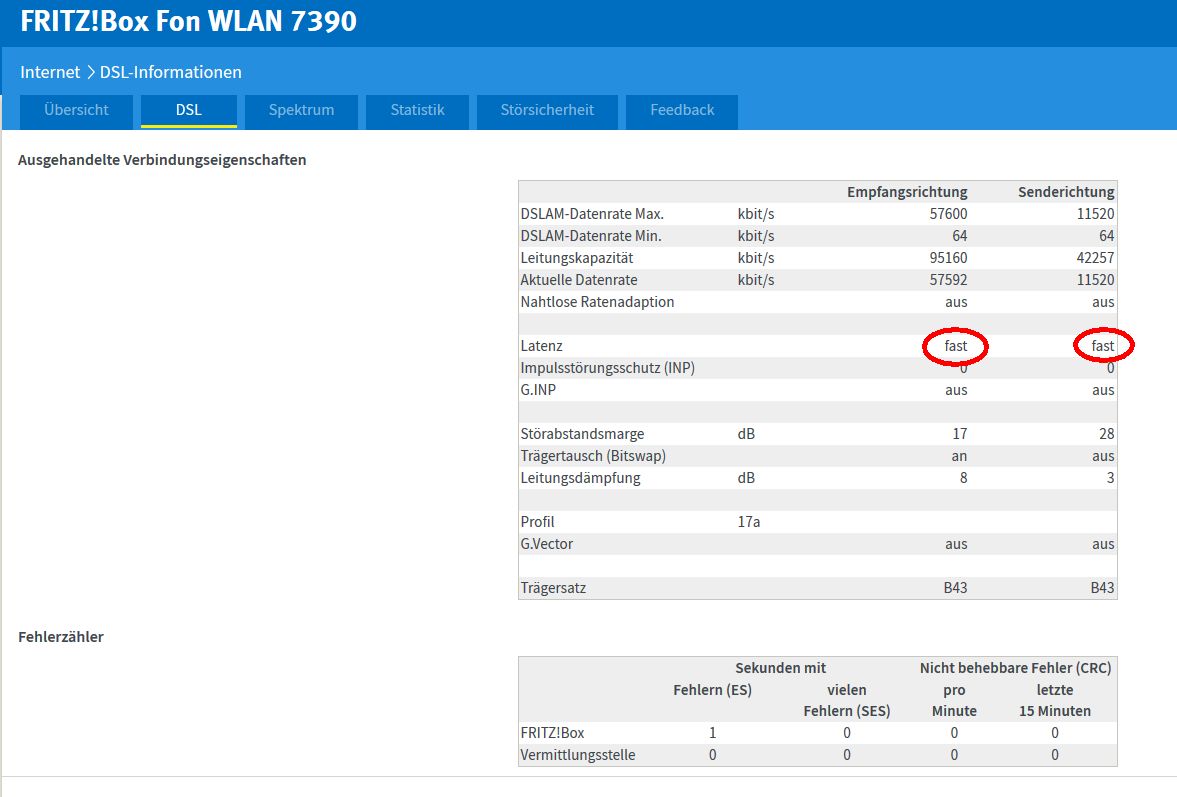Click the Profil row label

[x=537, y=522]
